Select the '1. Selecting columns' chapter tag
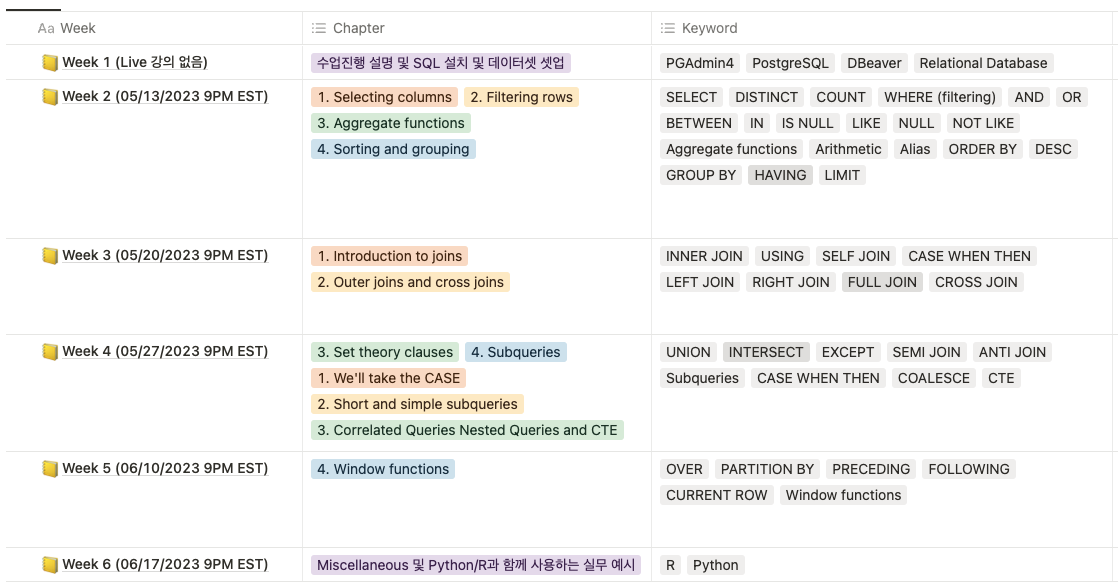Screen dimensions: 1118x587 (384, 97)
